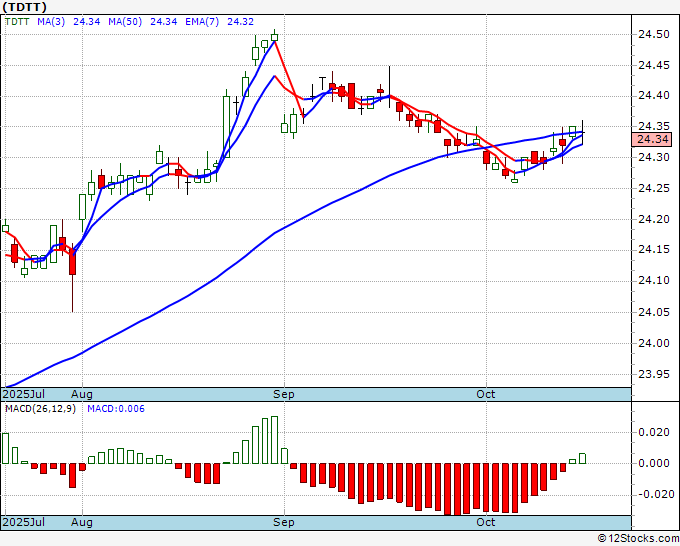Click the Aug label on price chart axis
The height and width of the screenshot is (546, 680).
[x=82, y=394]
